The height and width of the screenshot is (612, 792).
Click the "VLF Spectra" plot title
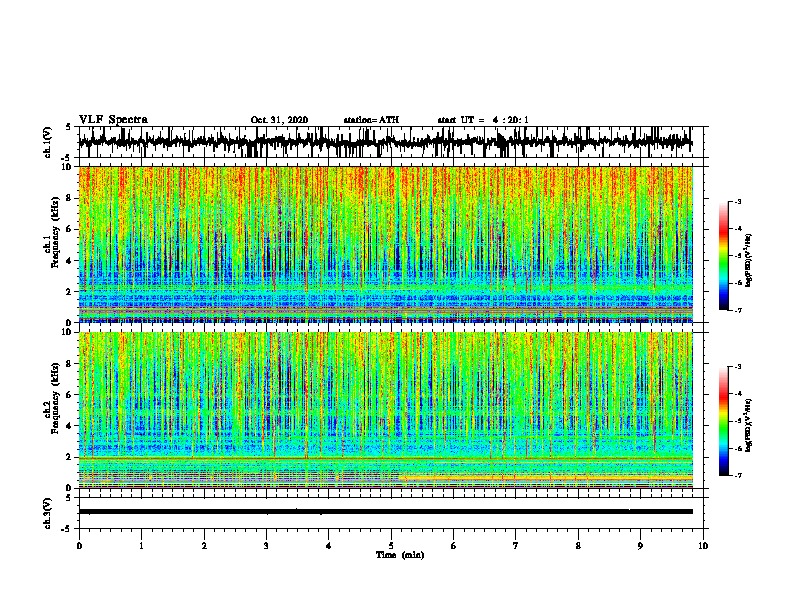tap(113, 120)
